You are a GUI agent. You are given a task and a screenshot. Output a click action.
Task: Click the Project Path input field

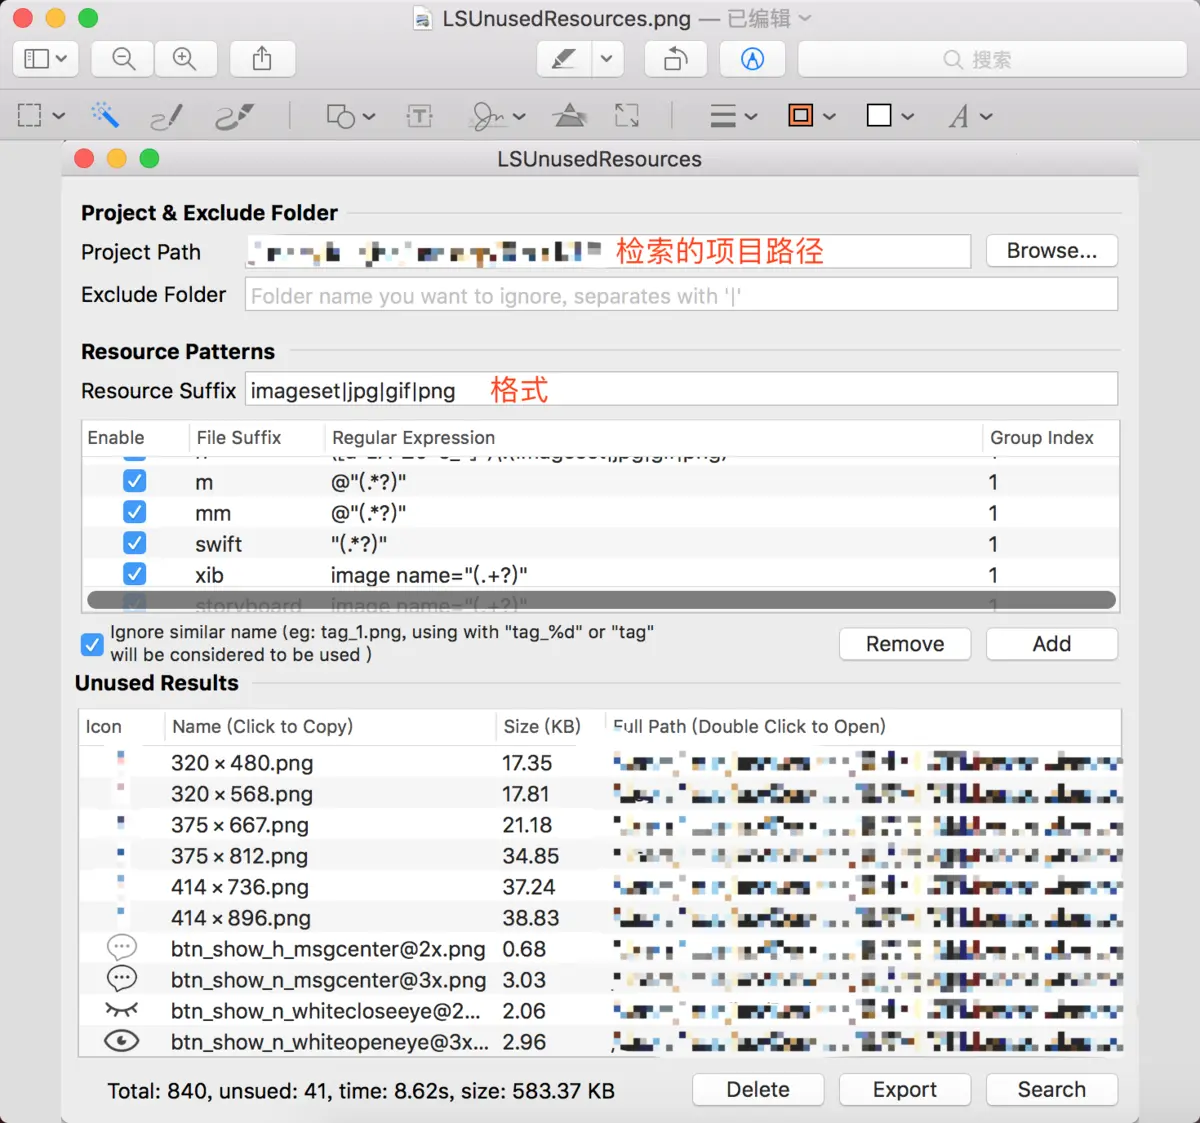608,251
